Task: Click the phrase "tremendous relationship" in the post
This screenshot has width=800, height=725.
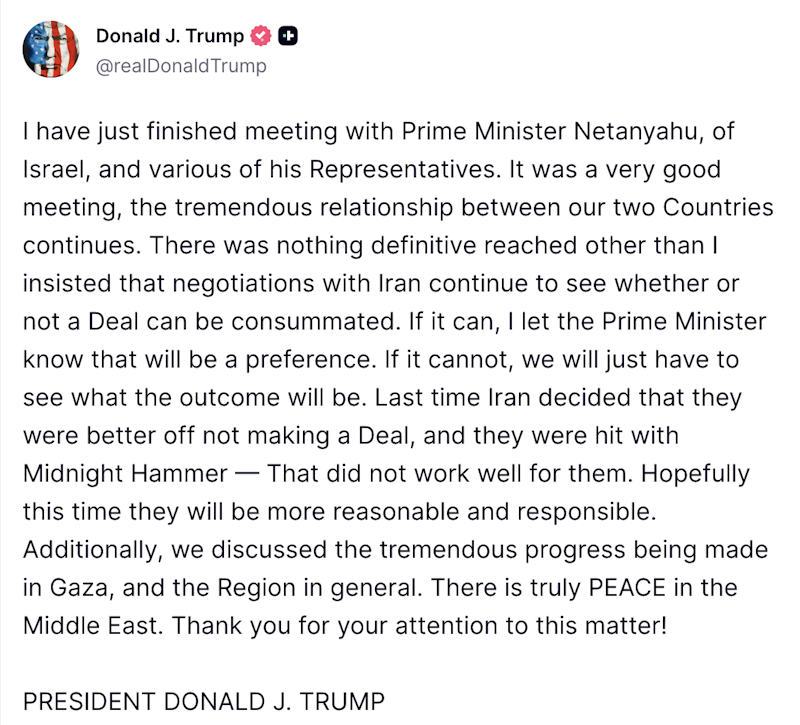Action: click(x=310, y=207)
